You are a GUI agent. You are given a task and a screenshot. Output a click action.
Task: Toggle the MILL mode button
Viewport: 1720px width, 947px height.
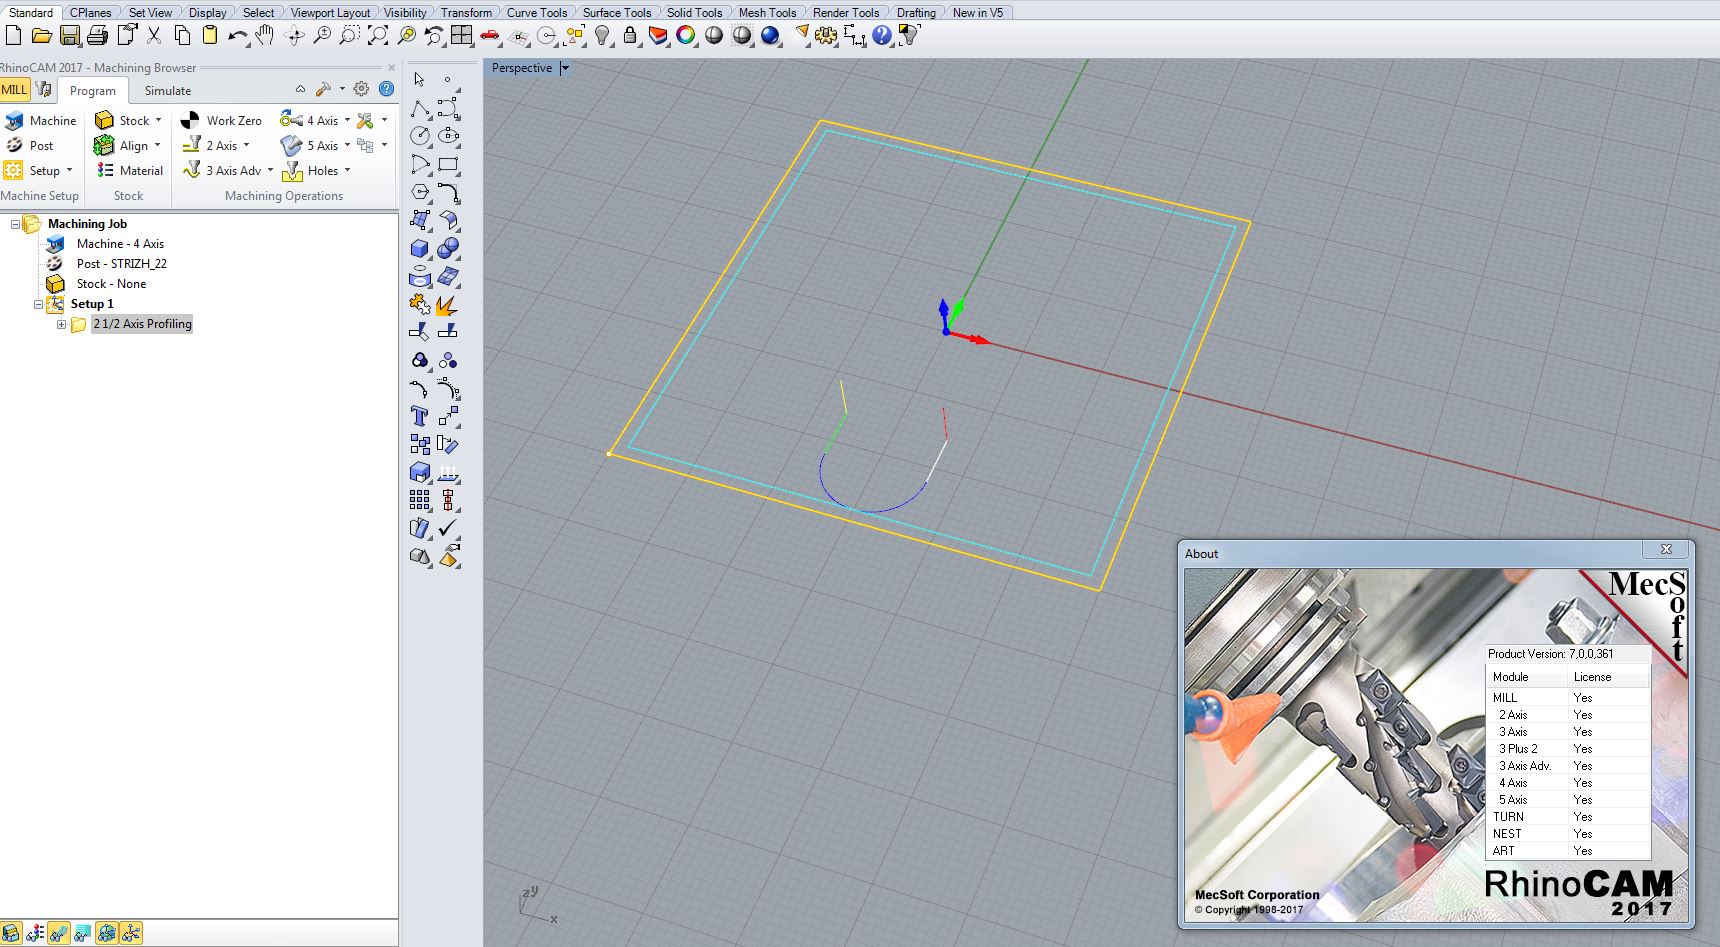point(14,90)
